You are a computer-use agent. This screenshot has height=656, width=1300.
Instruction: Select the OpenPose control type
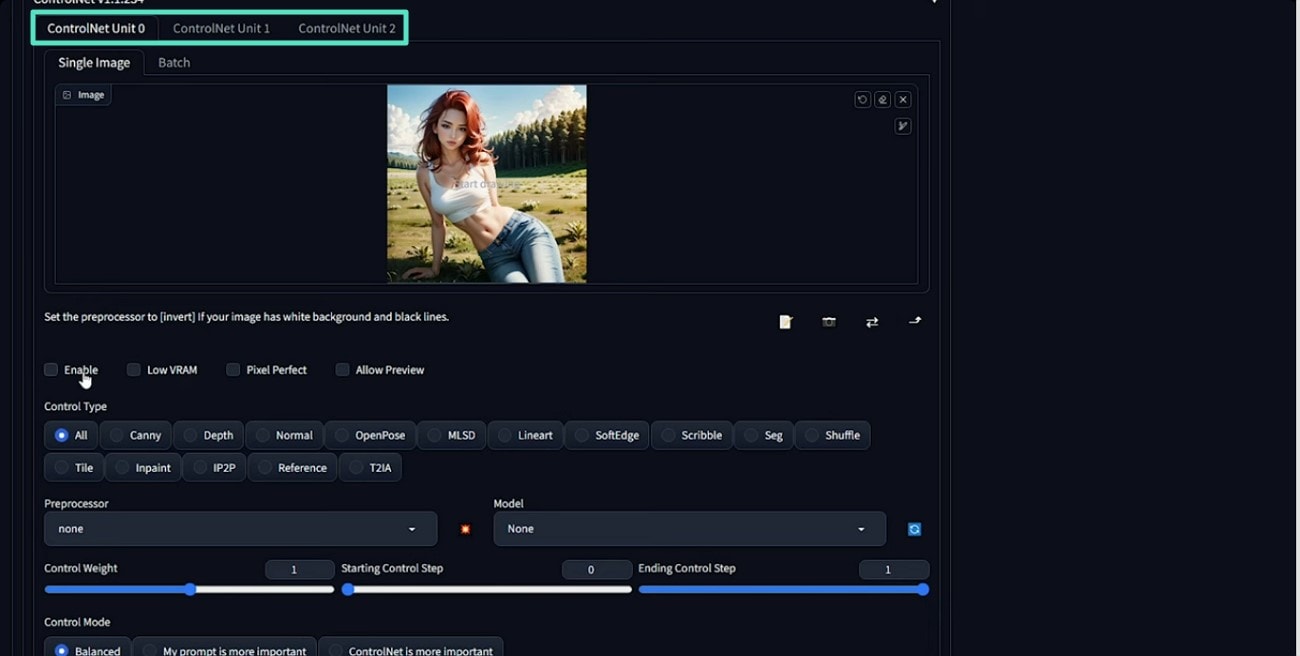click(x=370, y=435)
